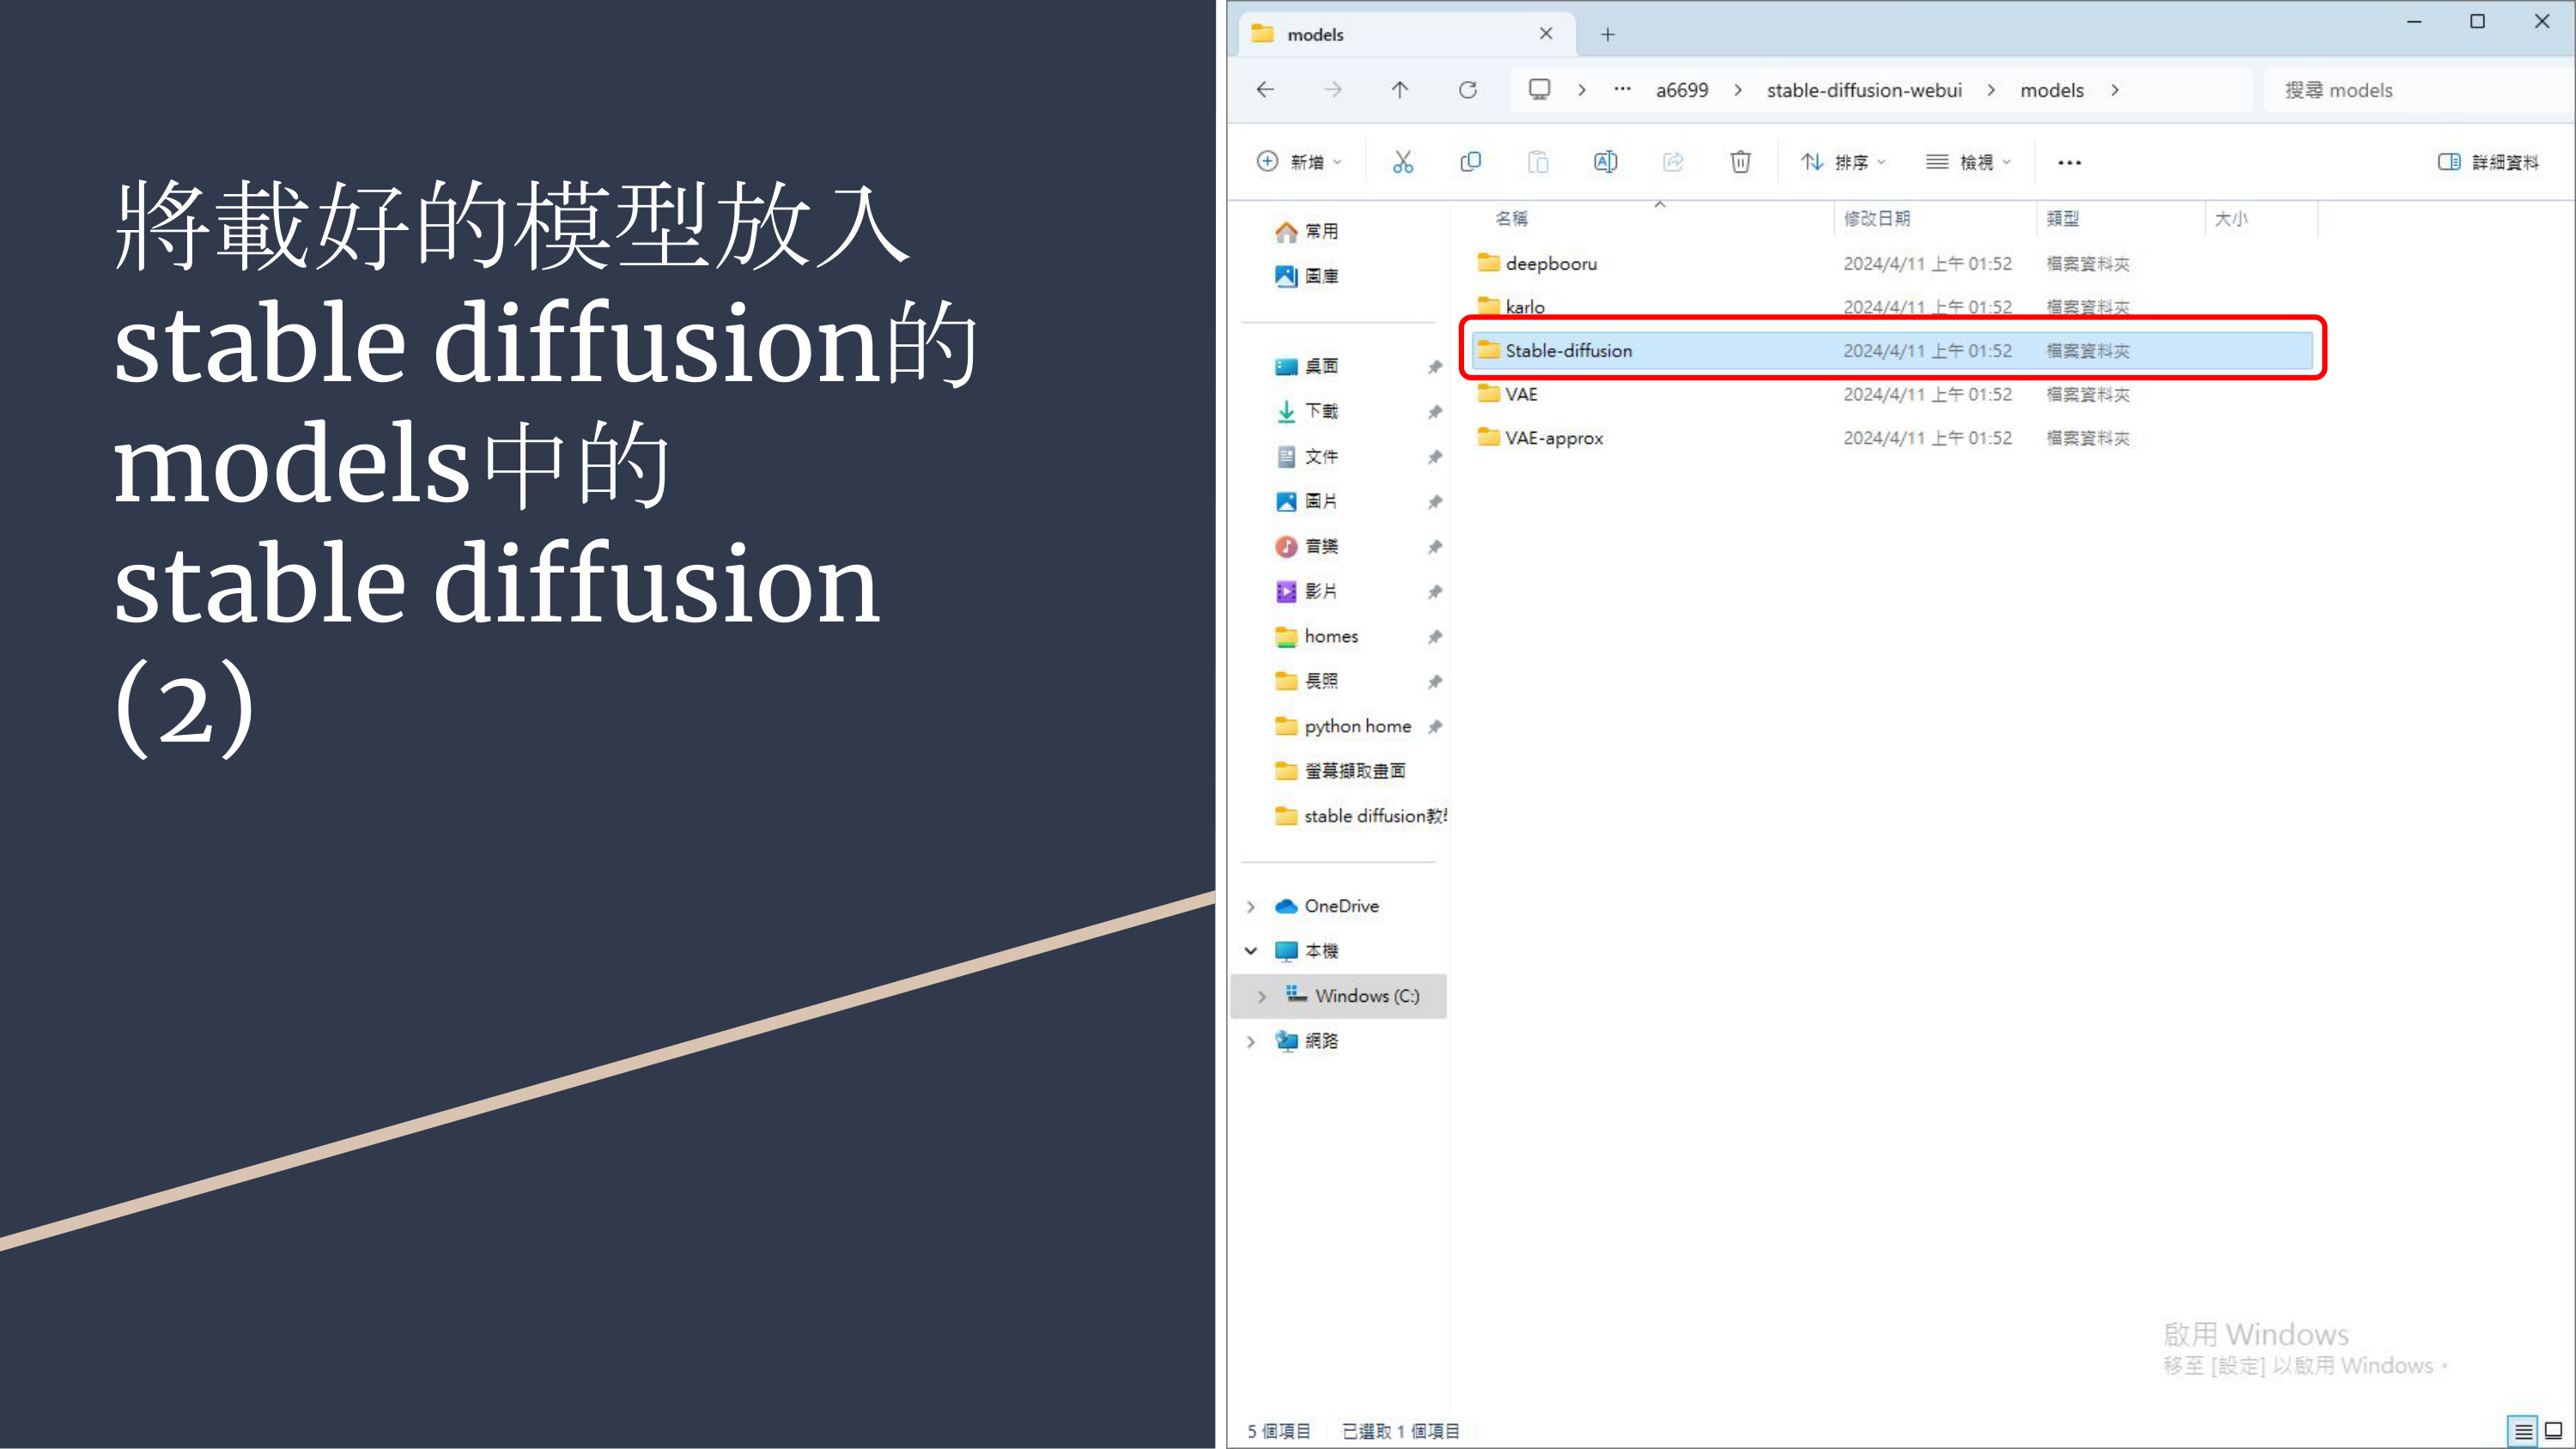Open the 新增 (New) dropdown
The width and height of the screenshot is (2576, 1449).
pos(1299,162)
